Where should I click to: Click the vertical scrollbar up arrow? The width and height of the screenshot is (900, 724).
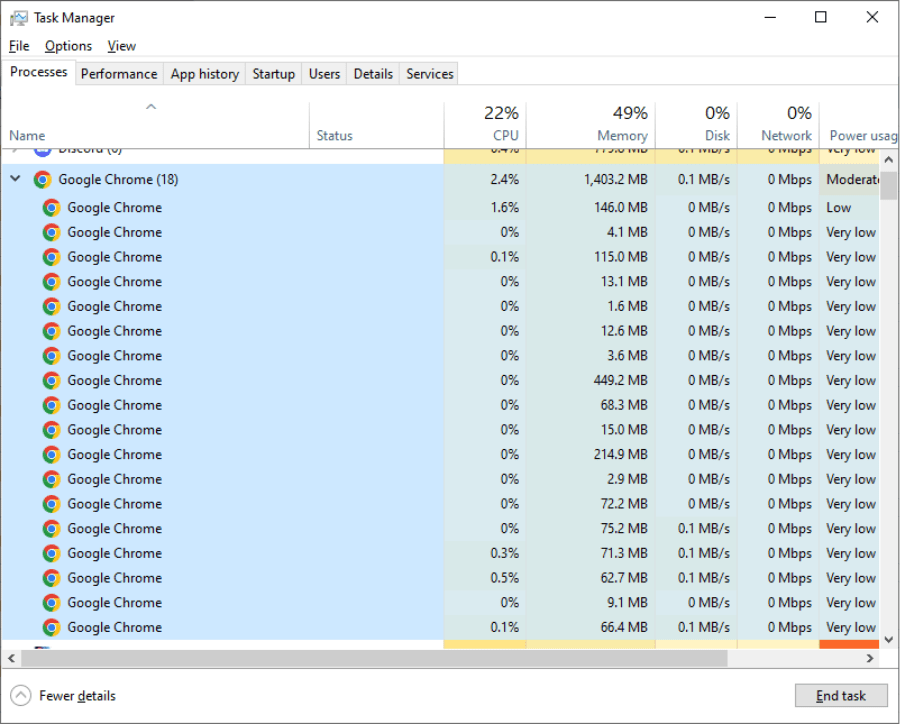click(889, 159)
